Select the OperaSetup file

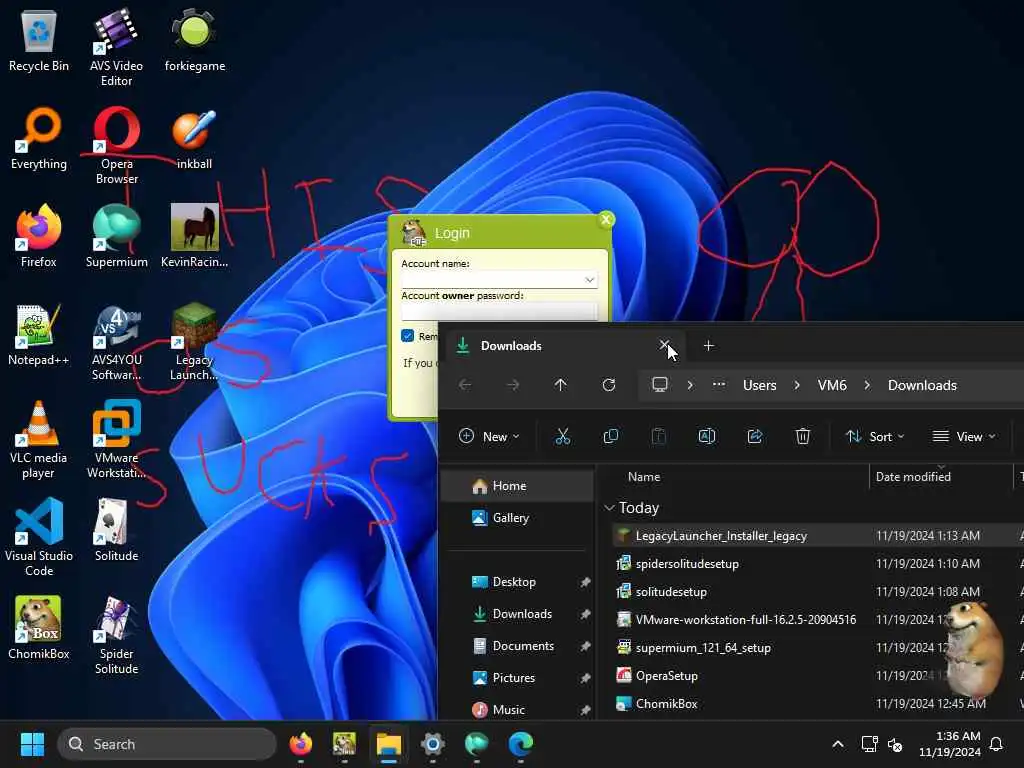[666, 676]
